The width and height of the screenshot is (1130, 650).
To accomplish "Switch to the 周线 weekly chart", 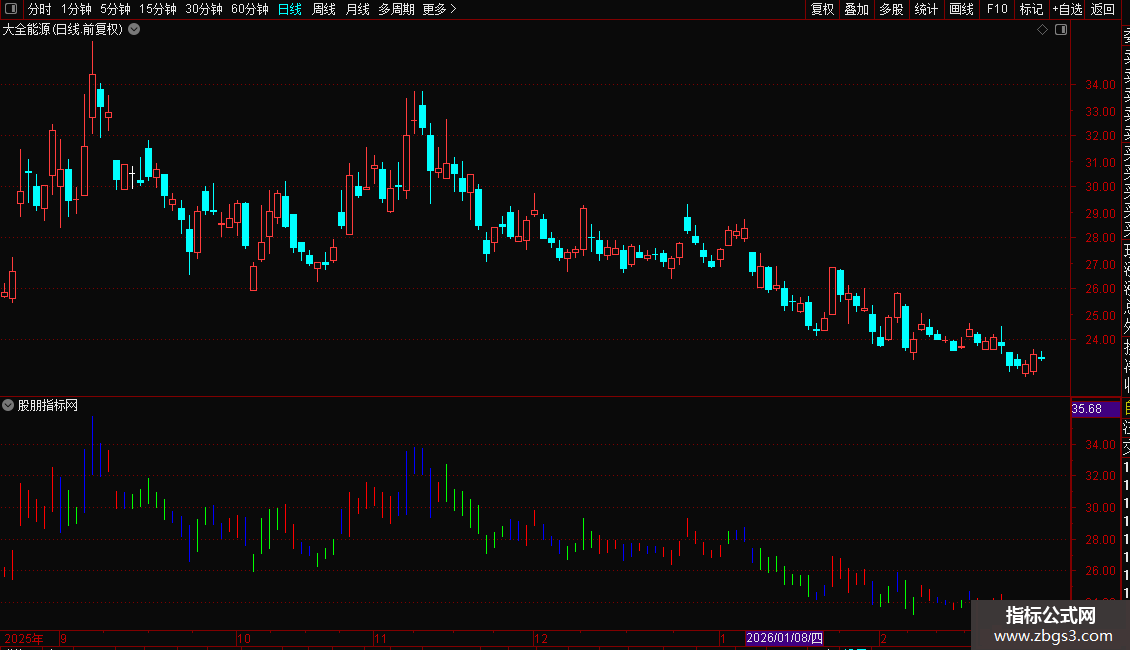I will tap(324, 9).
